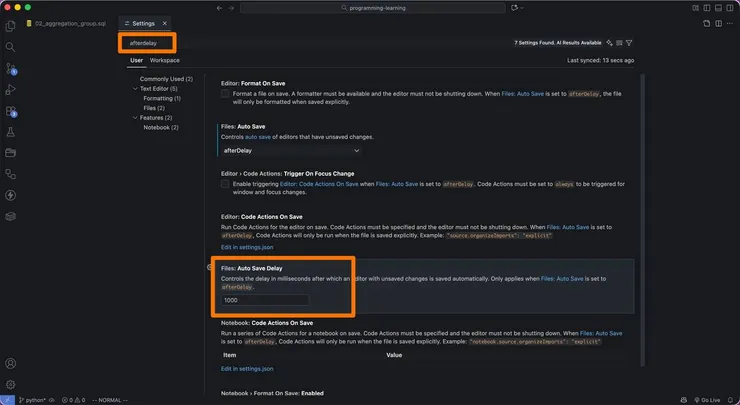Select the Settings editor tab
This screenshot has height=405, width=740.
[x=143, y=24]
